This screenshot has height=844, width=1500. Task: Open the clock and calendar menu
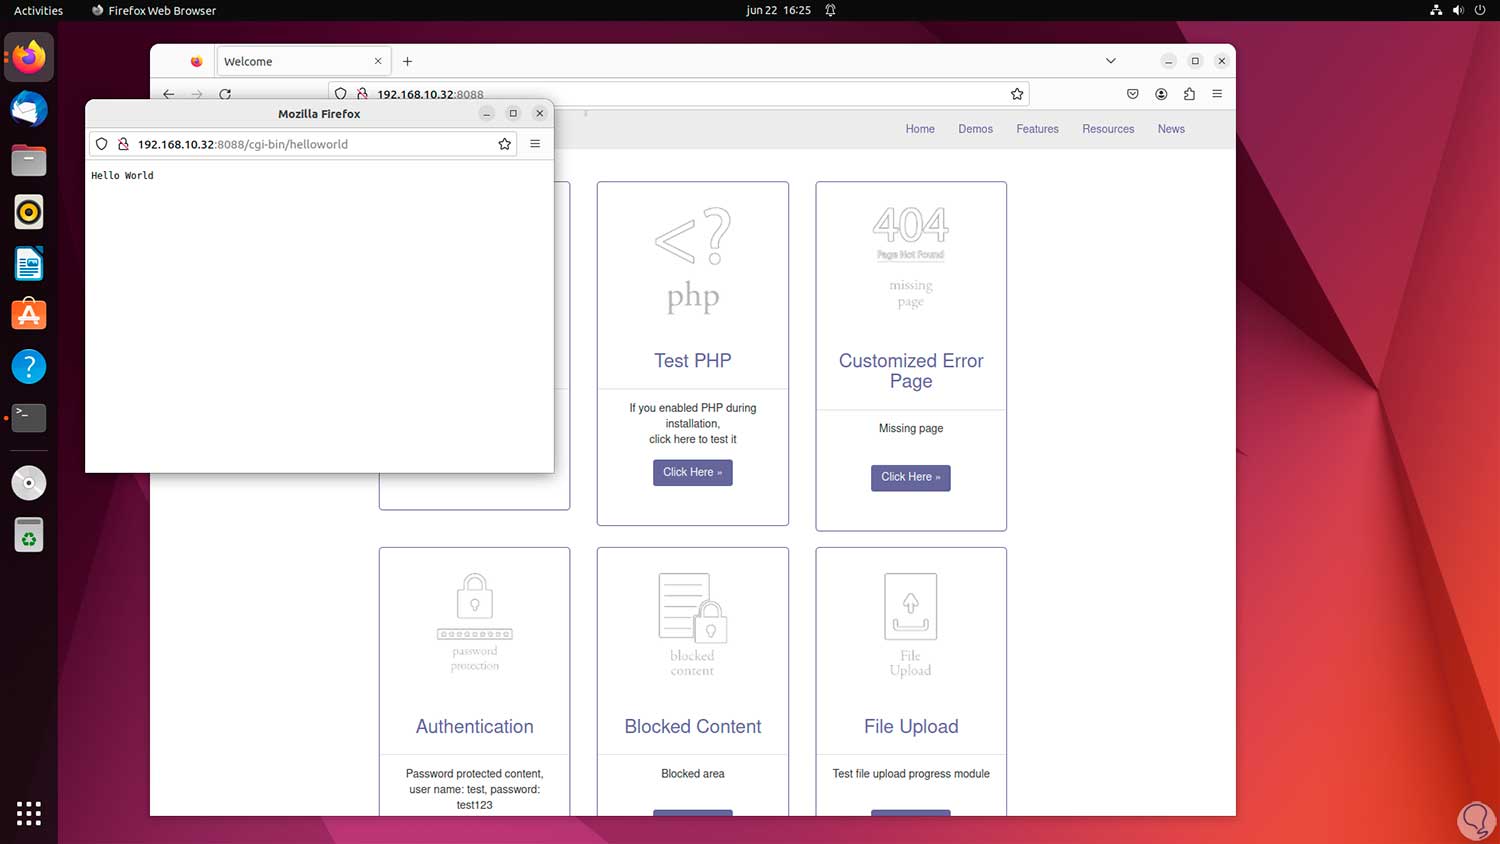pyautogui.click(x=778, y=10)
